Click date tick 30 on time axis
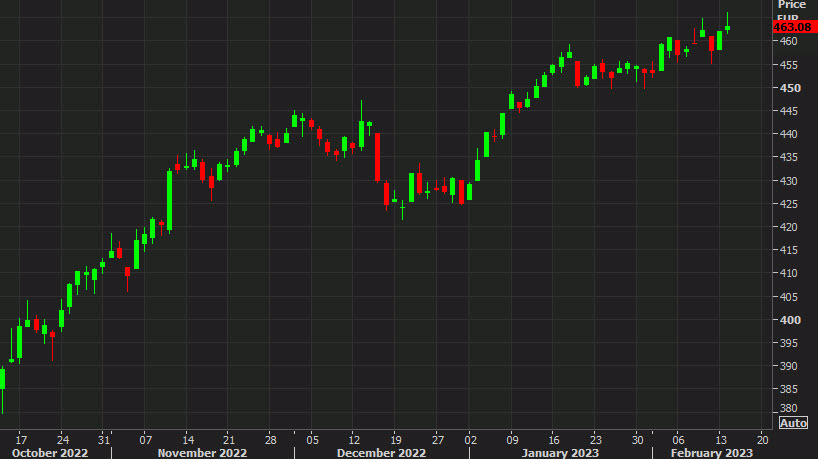Image resolution: width=818 pixels, height=459 pixels. pyautogui.click(x=637, y=440)
